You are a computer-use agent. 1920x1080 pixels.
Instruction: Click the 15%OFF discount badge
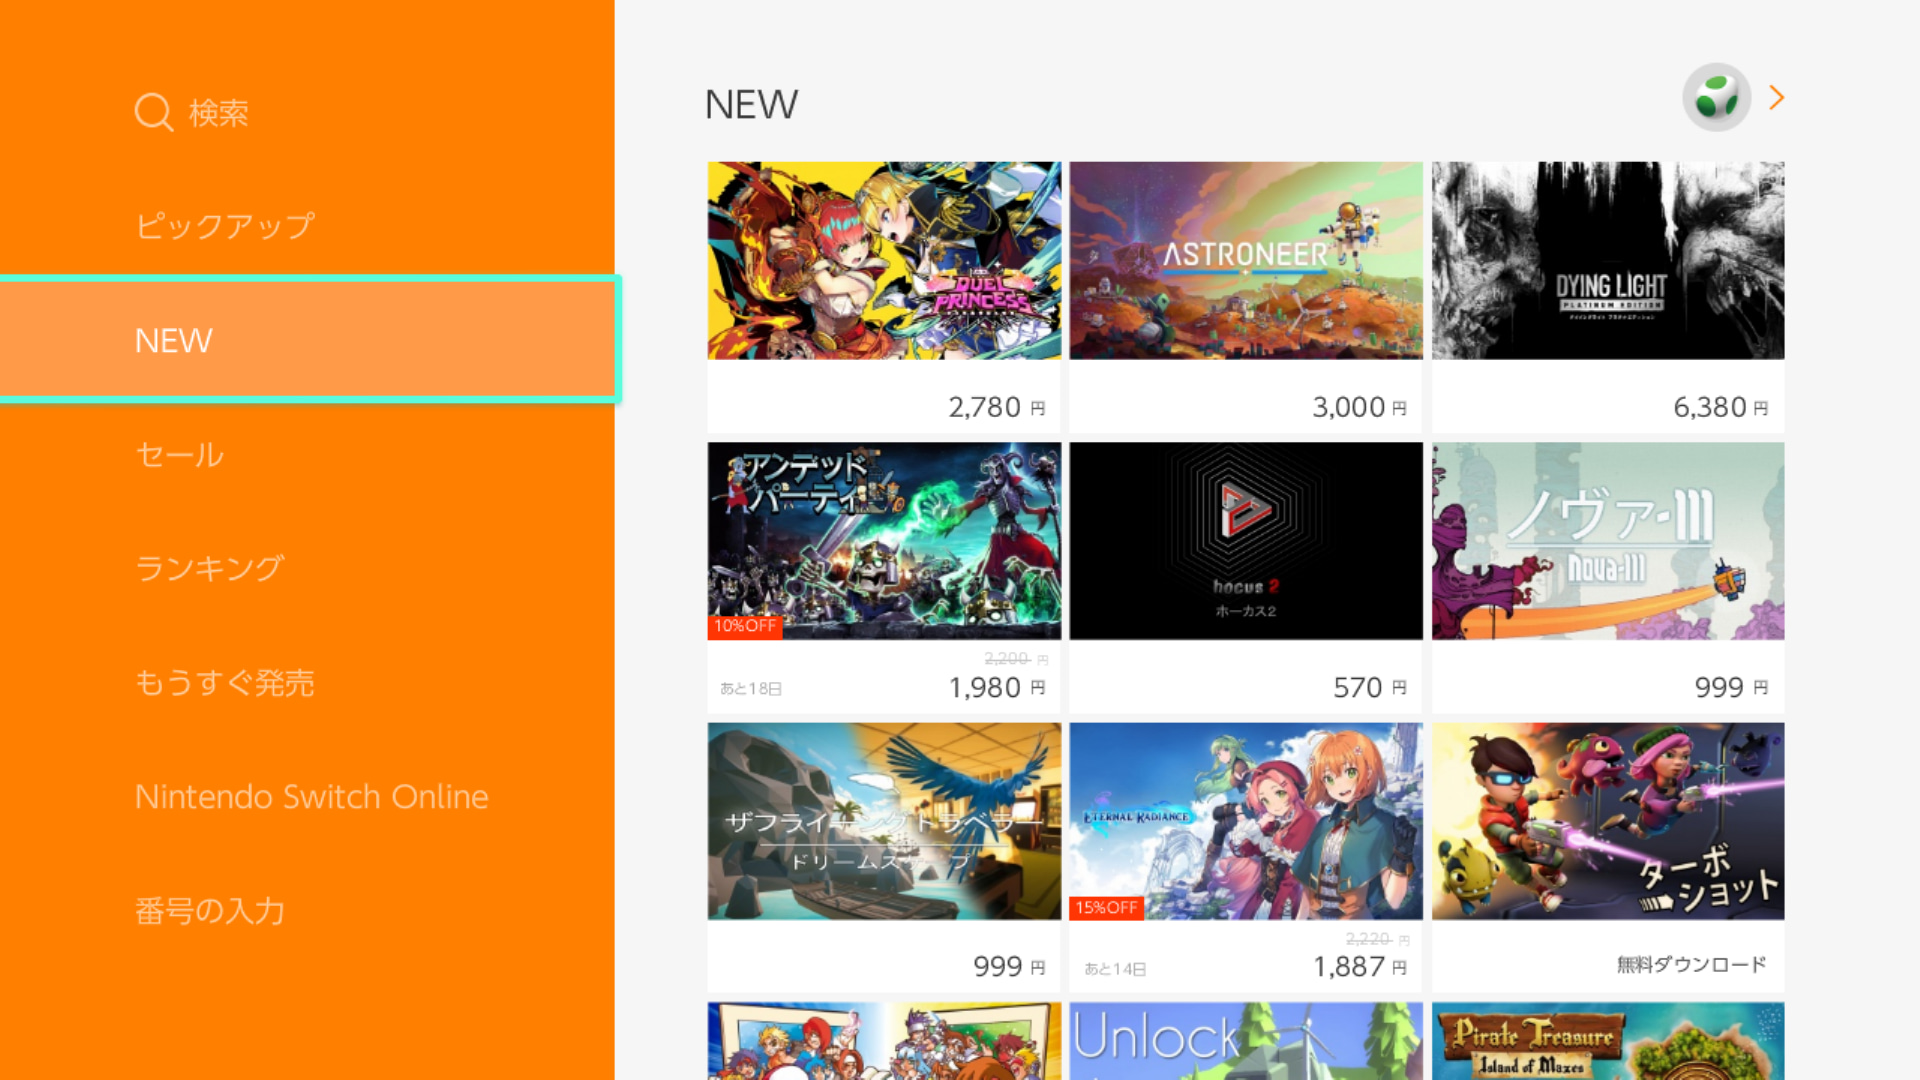click(1107, 907)
